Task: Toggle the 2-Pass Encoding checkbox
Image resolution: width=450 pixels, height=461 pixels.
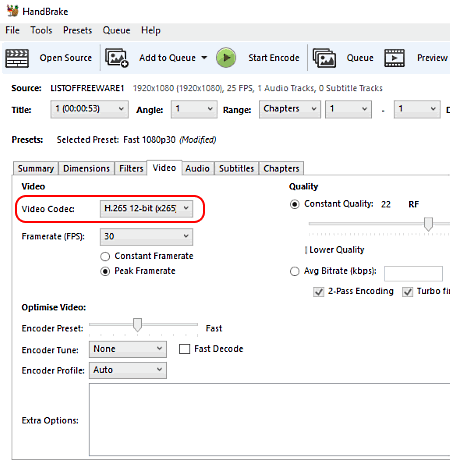Action: point(319,292)
